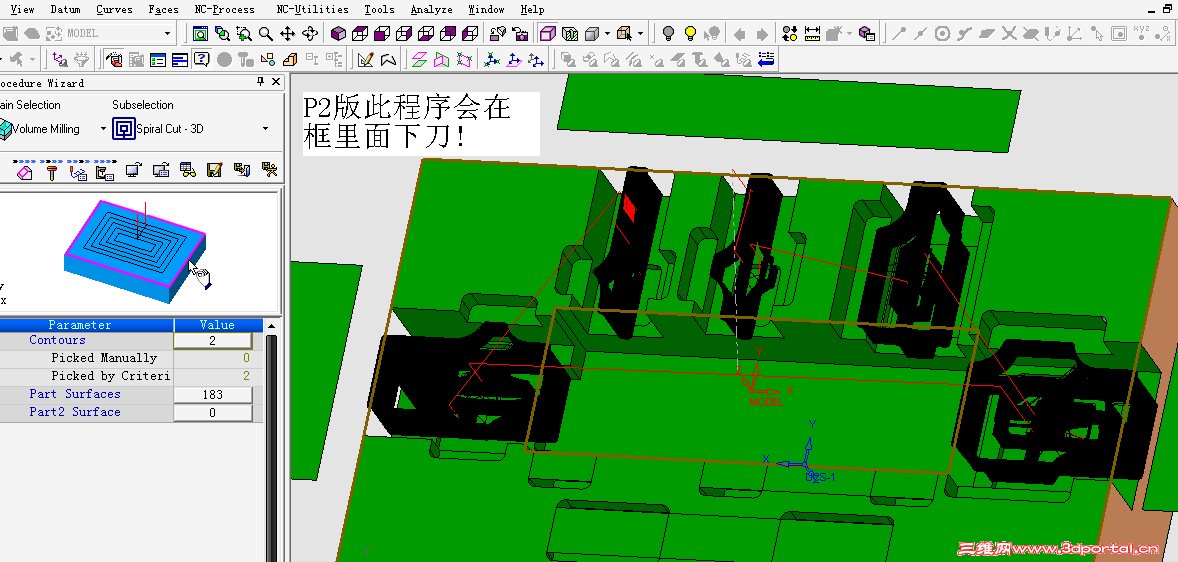Switch to isometric purple cube view
Screen dimensions: 1178x562
point(338,34)
